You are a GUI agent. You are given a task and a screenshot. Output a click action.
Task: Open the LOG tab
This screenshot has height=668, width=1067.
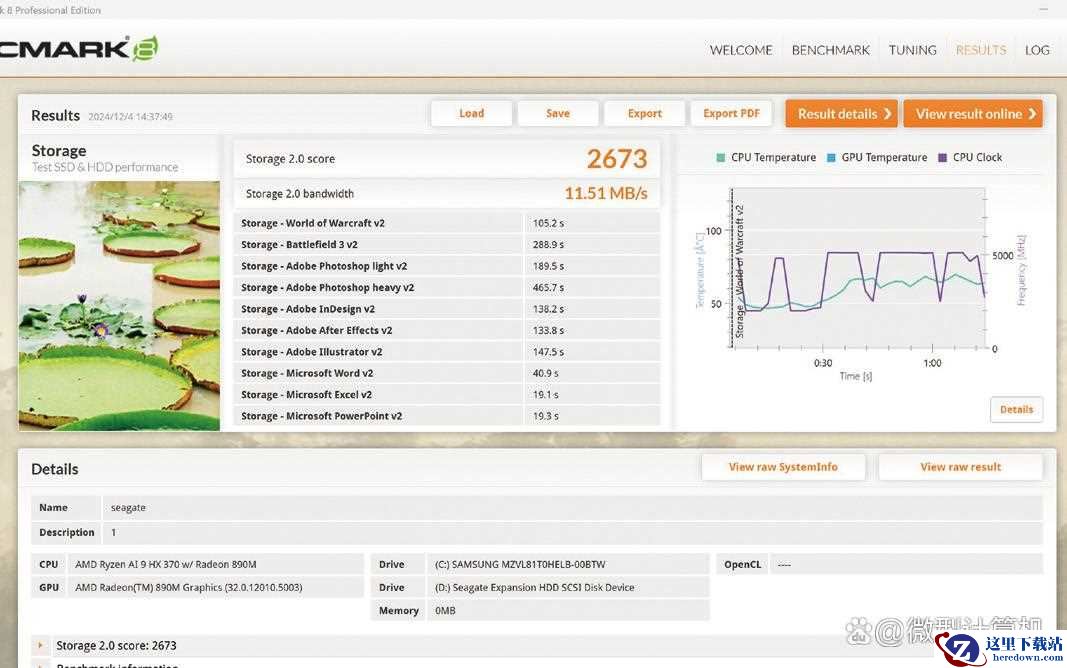tap(1037, 50)
